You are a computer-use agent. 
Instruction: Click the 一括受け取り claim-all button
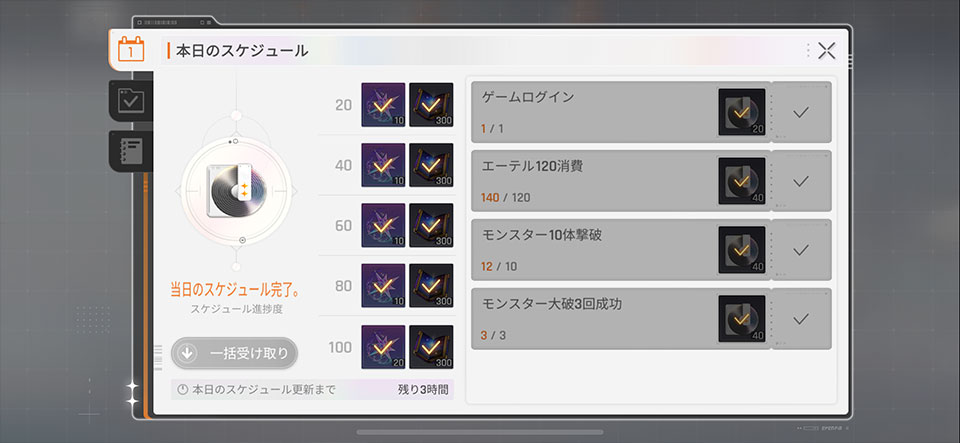pos(234,353)
